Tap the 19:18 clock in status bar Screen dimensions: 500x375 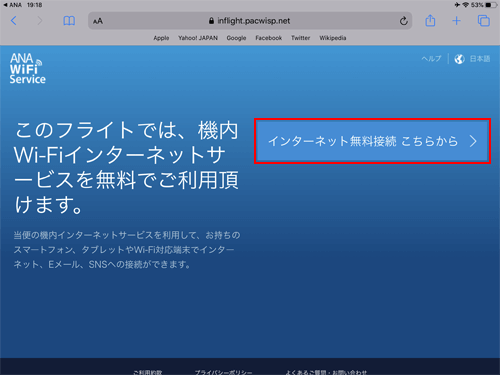pos(34,5)
